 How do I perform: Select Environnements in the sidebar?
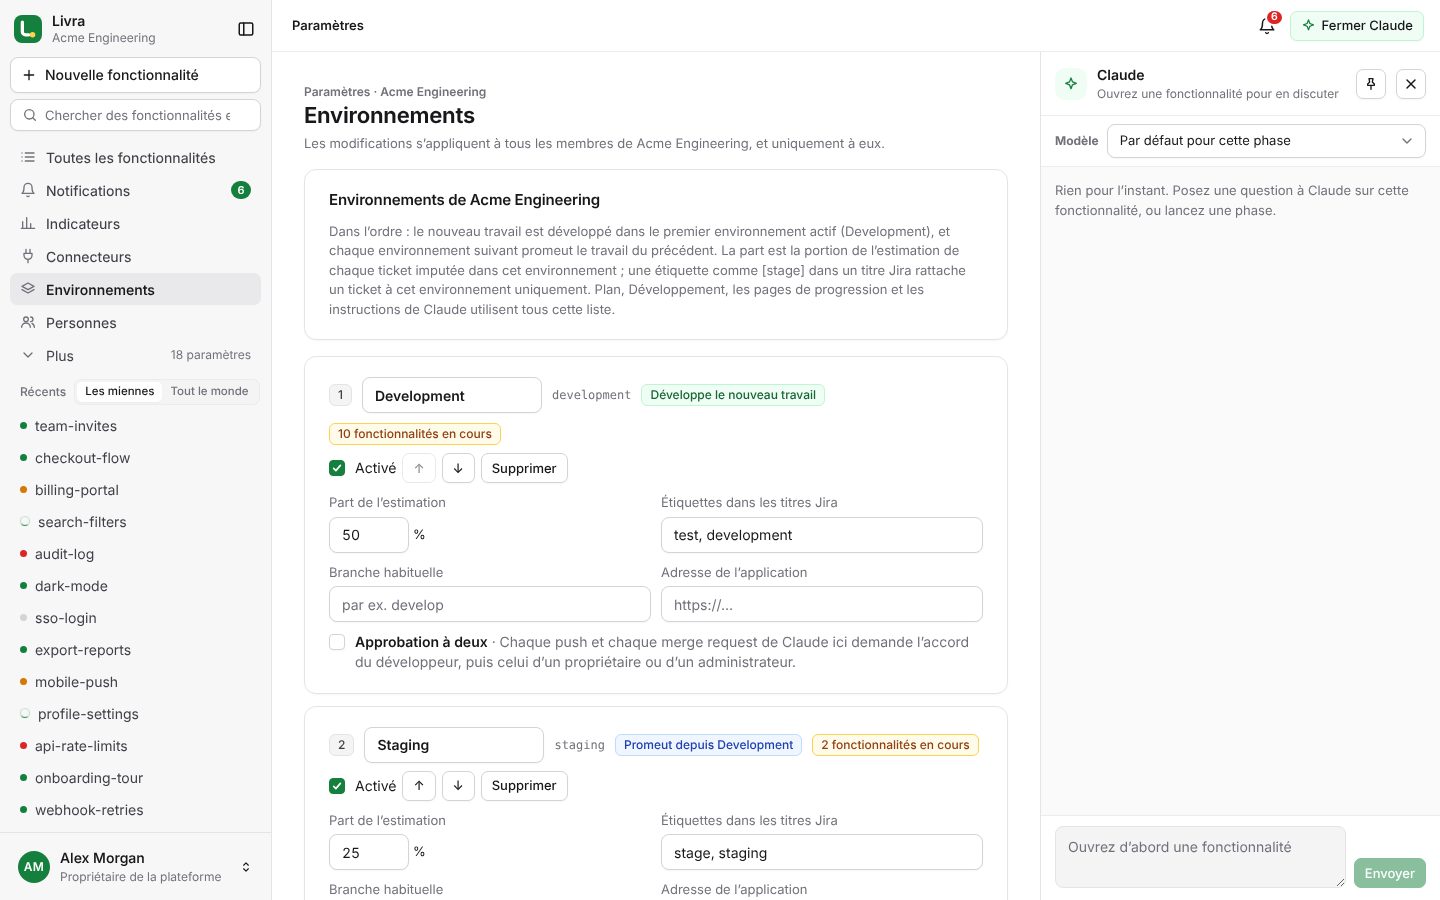tap(135, 290)
